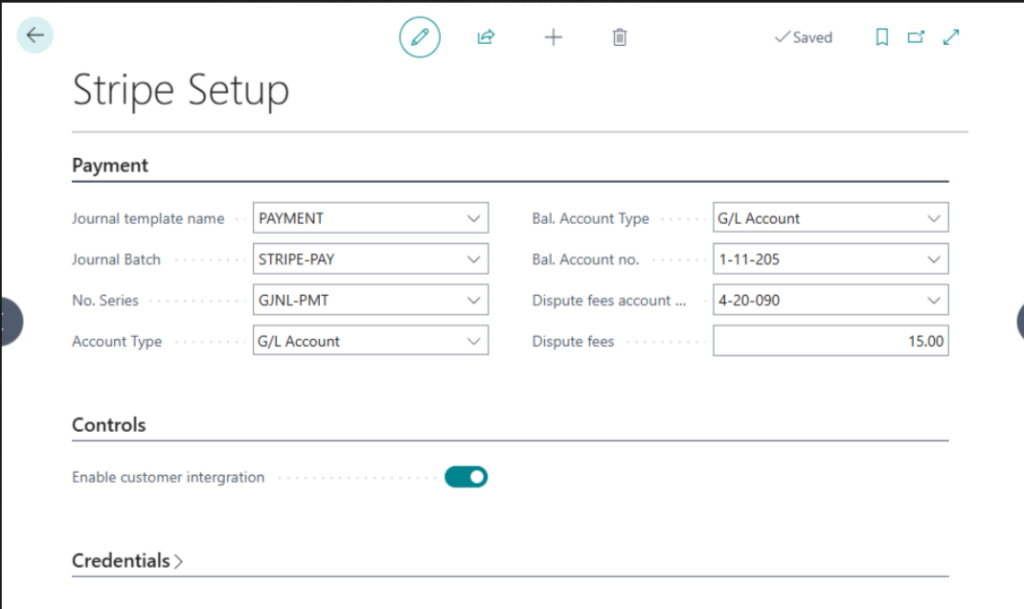
Task: Open page in new window icon
Action: 916,37
